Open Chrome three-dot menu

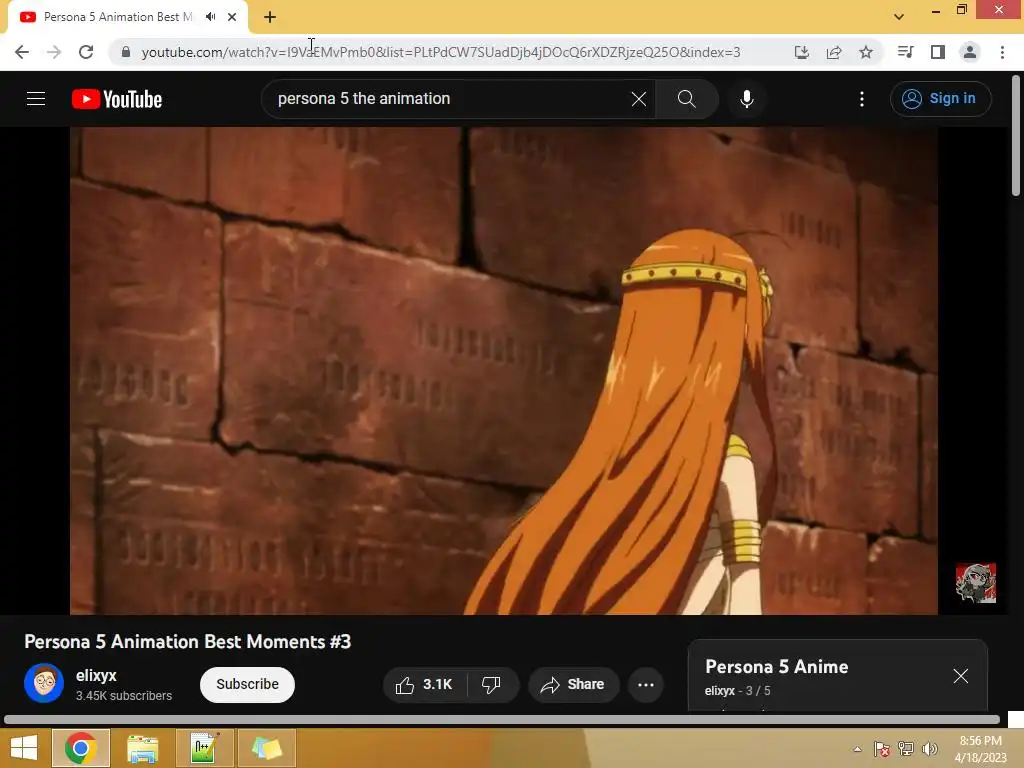pos(1002,52)
